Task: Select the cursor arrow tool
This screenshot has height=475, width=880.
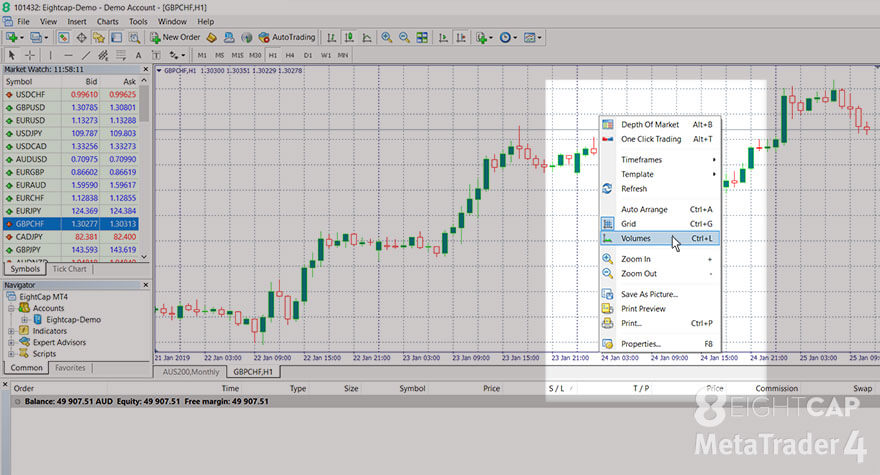Action: [12, 55]
